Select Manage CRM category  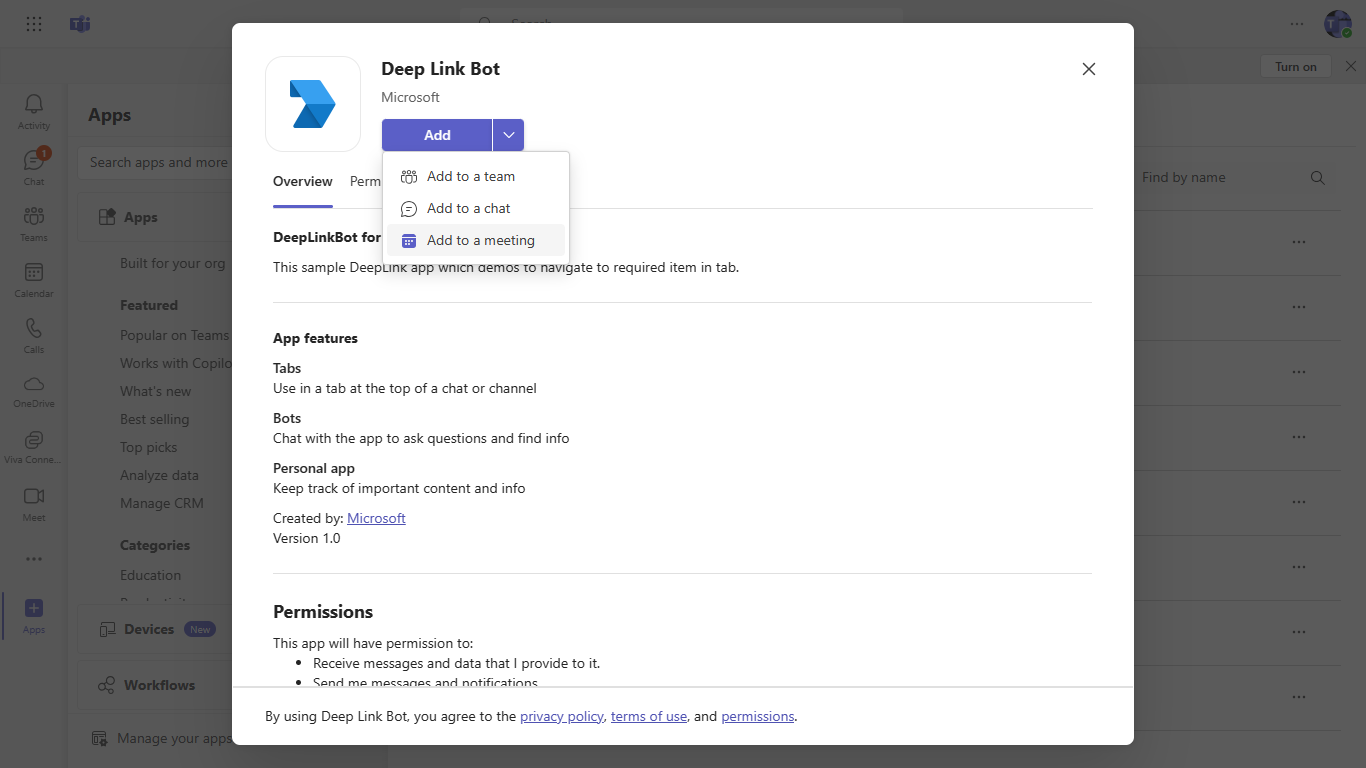tap(162, 504)
